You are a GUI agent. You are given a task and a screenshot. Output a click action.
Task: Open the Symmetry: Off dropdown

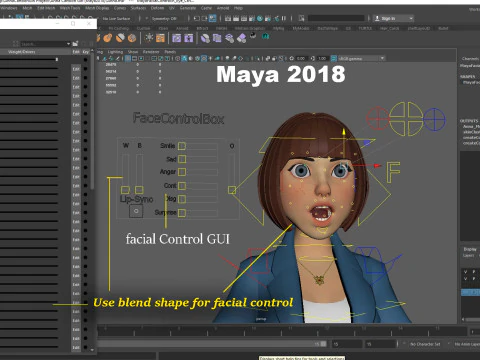point(163,19)
